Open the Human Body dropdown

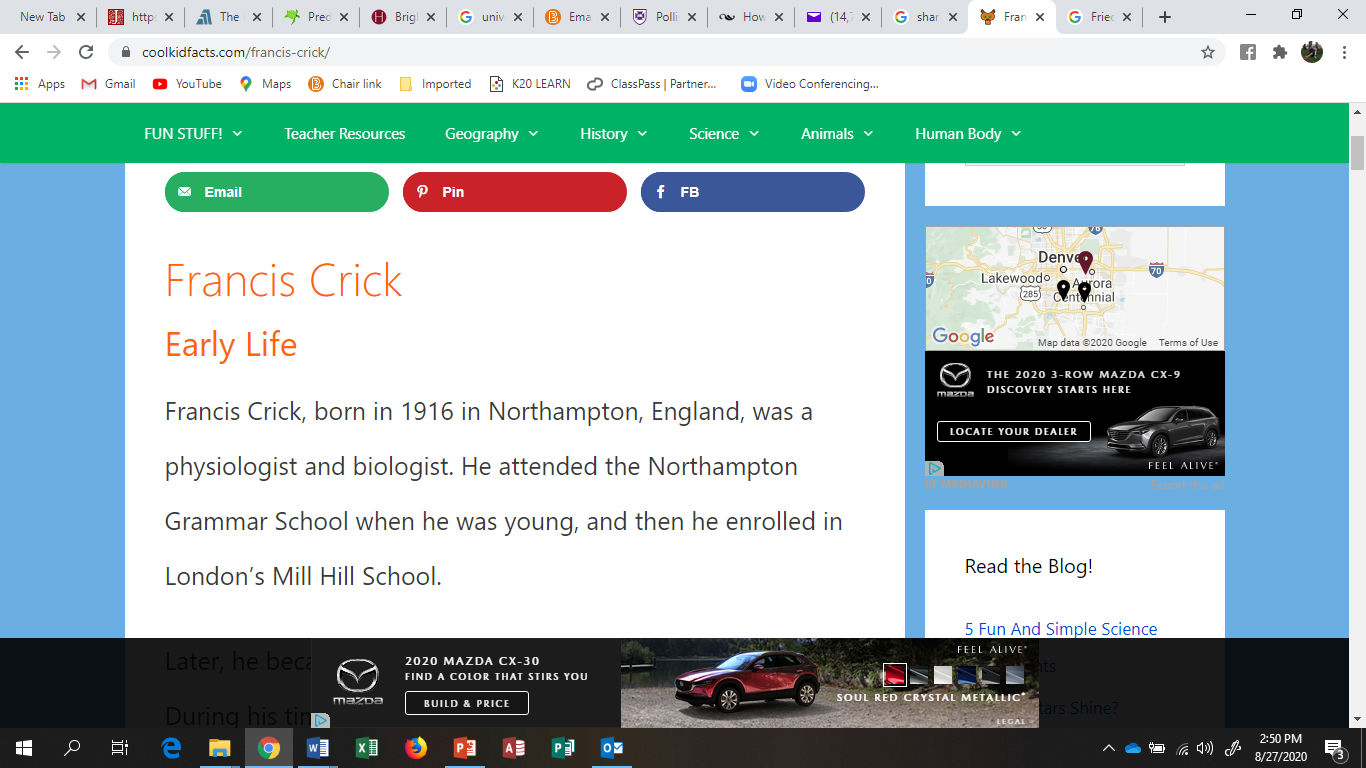pos(967,134)
